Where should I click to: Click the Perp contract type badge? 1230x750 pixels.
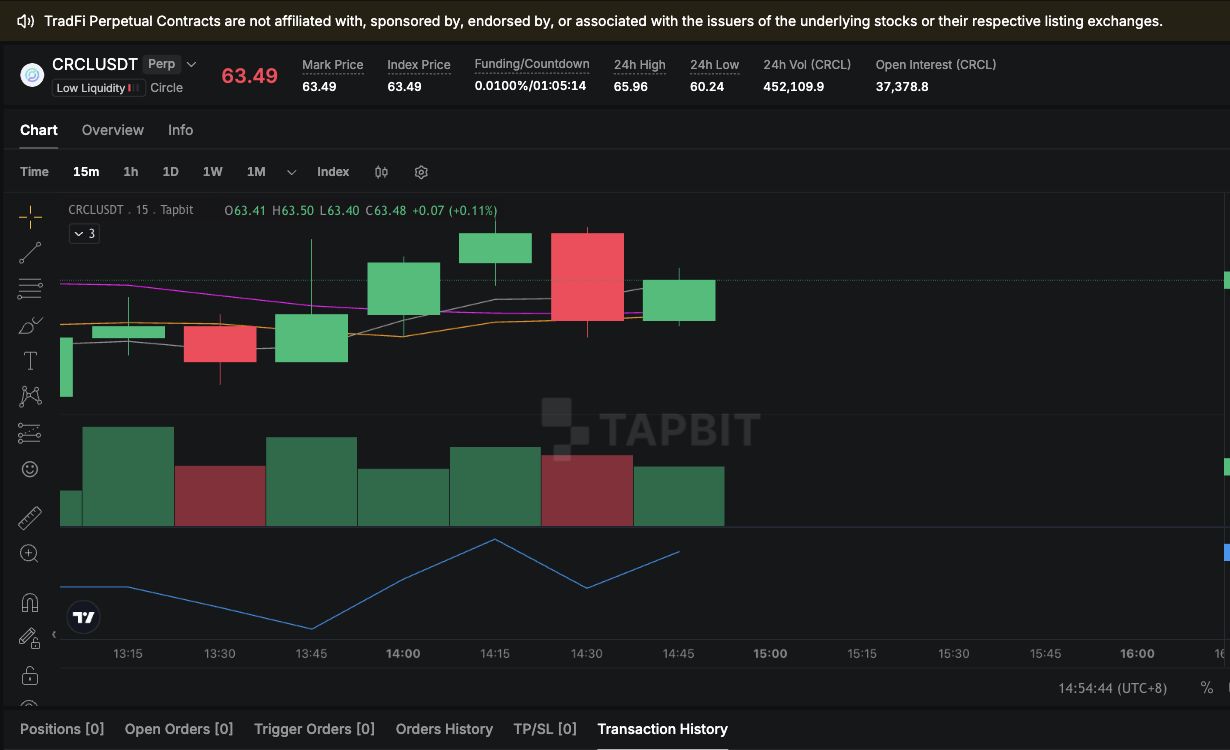[161, 64]
